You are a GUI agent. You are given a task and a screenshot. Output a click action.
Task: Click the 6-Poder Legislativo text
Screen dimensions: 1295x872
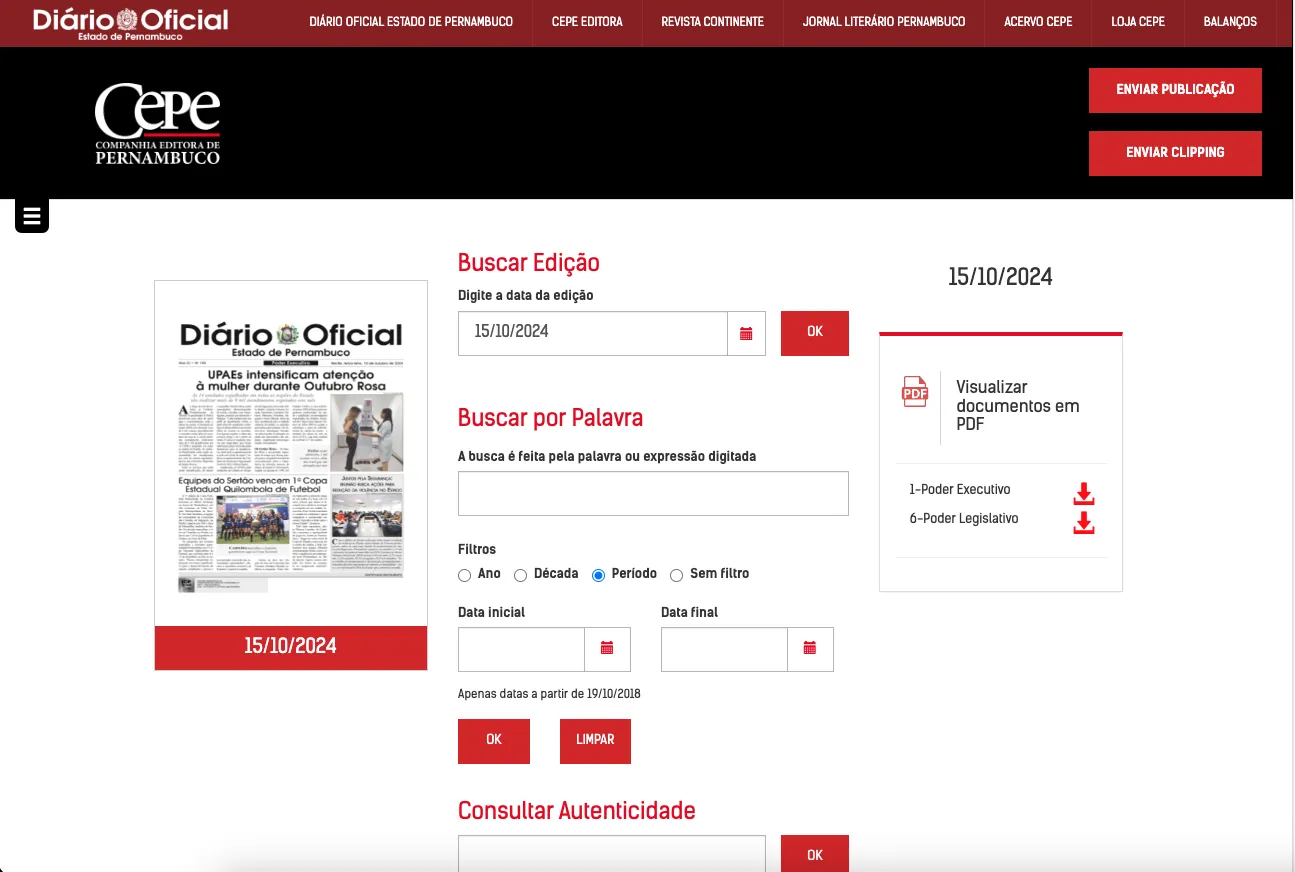click(964, 519)
